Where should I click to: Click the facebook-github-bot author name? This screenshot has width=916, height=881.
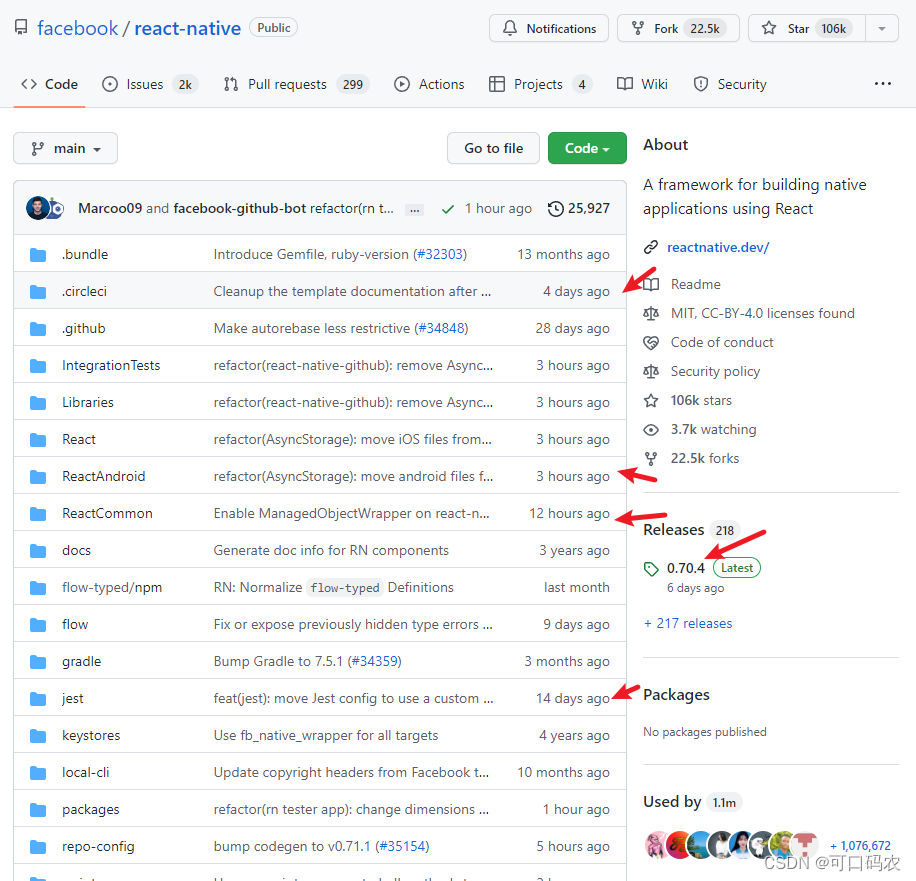coord(240,209)
